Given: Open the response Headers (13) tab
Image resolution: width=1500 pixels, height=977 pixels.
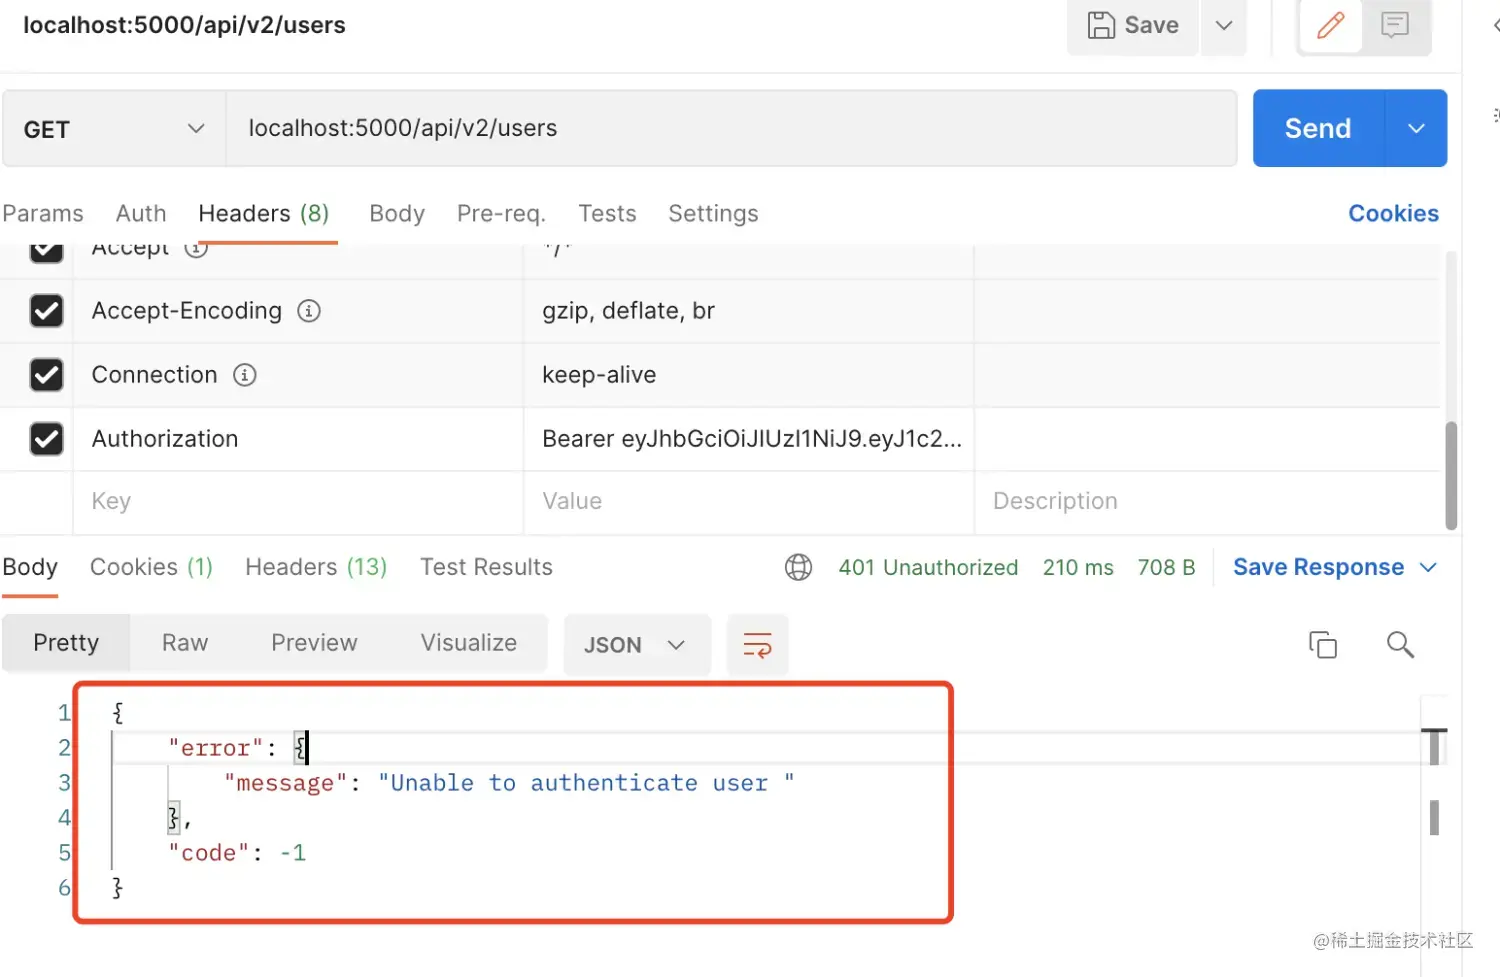Looking at the screenshot, I should (x=316, y=568).
